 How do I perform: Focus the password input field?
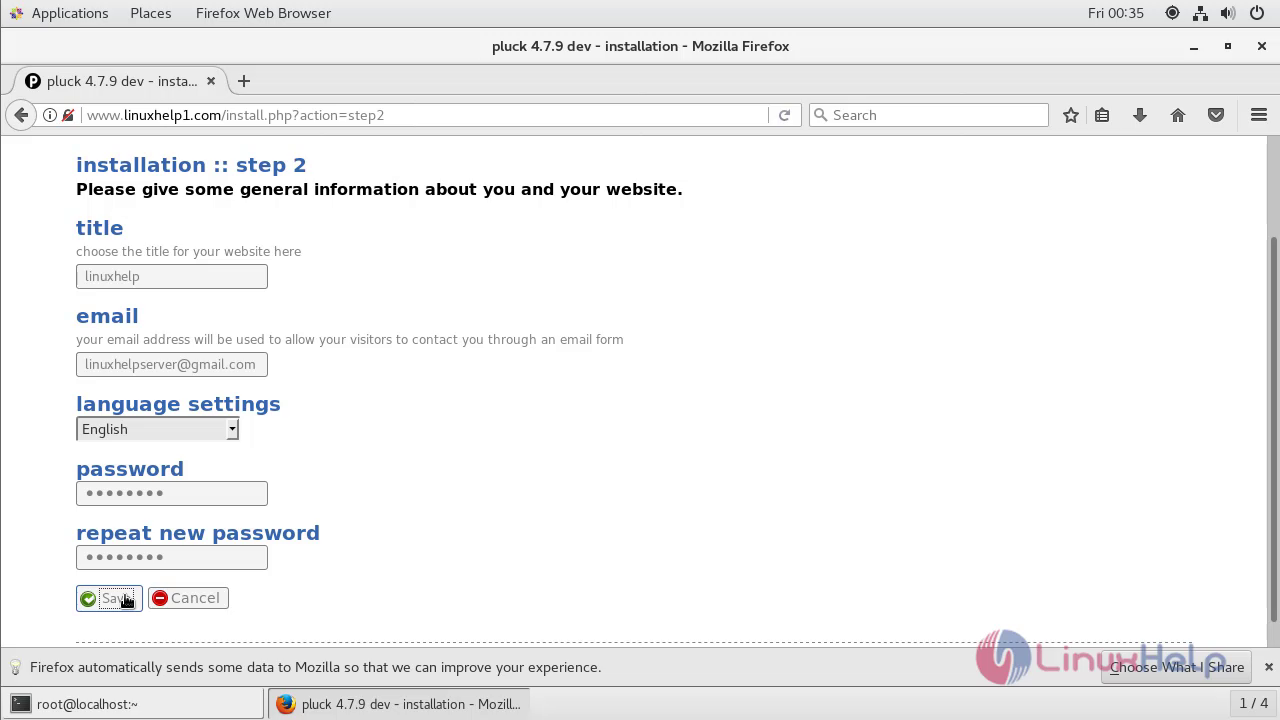tap(172, 493)
